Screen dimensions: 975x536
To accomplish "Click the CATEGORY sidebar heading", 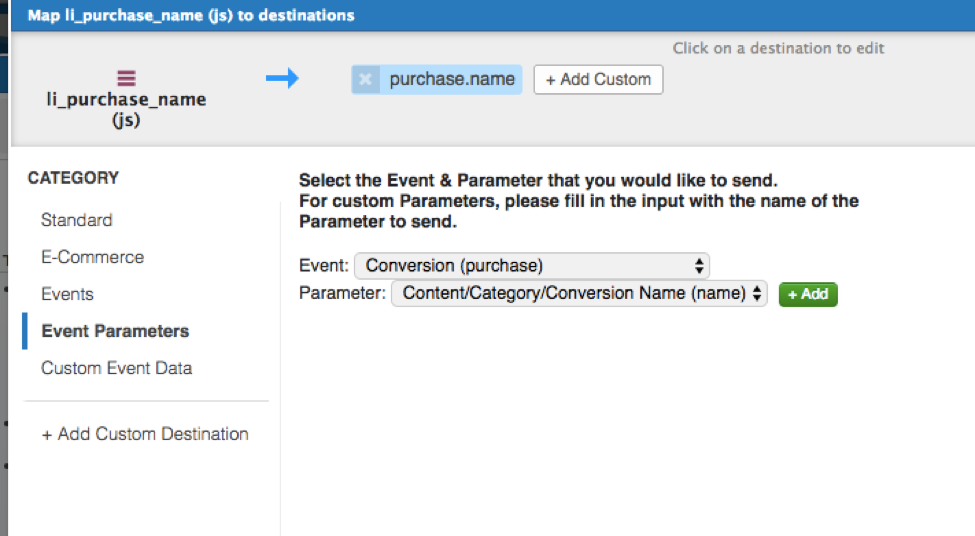I will (73, 178).
